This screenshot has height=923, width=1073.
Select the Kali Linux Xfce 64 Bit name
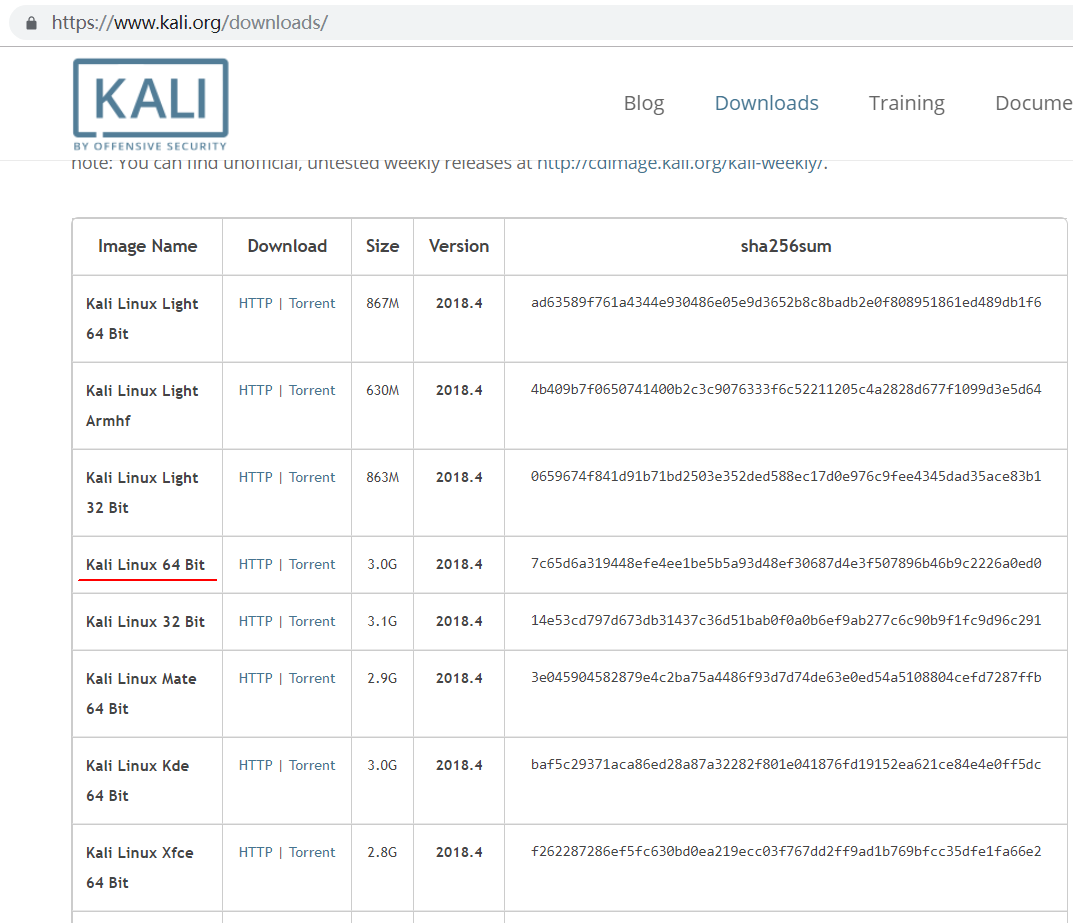click(140, 868)
